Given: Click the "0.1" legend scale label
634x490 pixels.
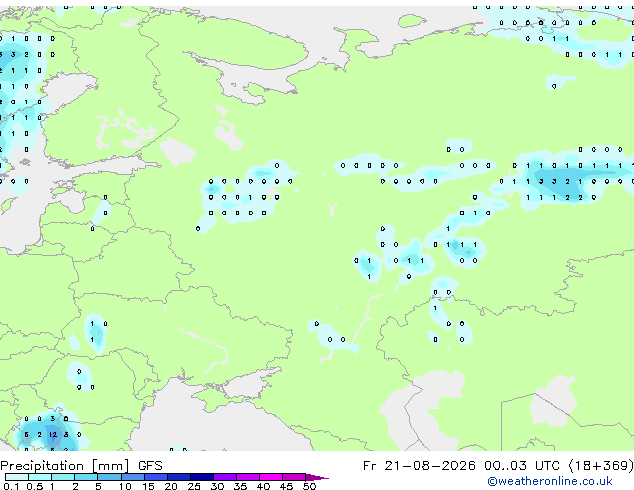Looking at the screenshot, I should tap(12, 486).
